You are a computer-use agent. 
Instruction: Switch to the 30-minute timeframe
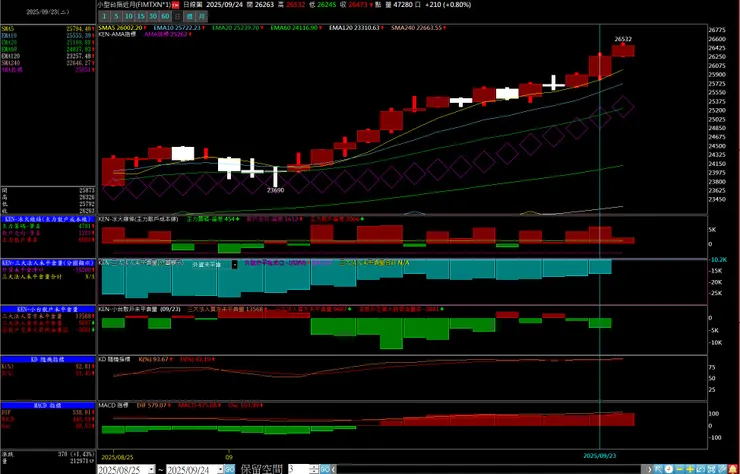(x=153, y=16)
